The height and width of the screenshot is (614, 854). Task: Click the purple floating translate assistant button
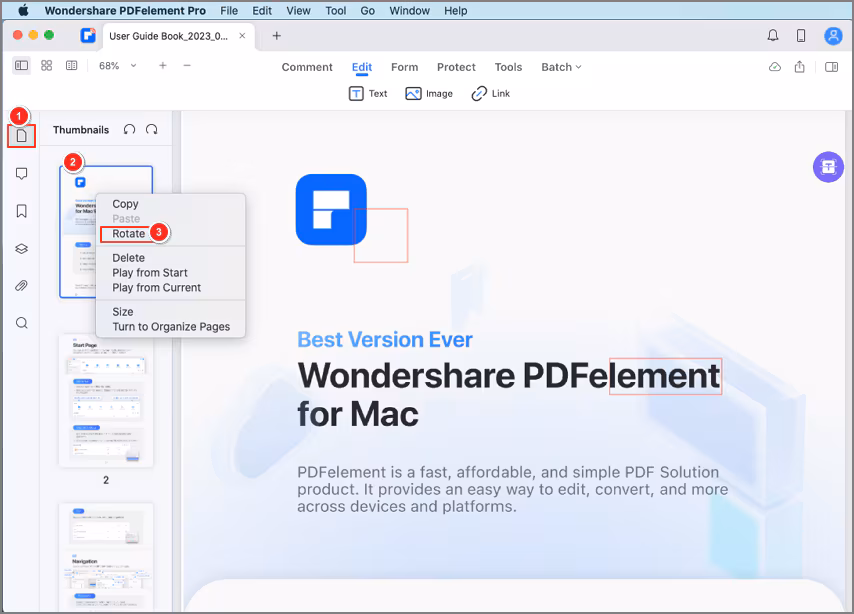(x=828, y=167)
